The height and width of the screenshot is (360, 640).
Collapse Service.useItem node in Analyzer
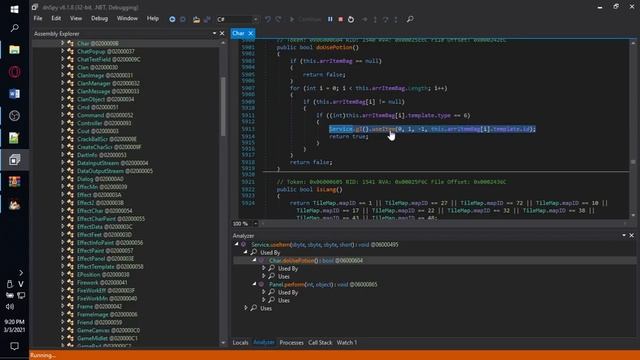[x=236, y=244]
